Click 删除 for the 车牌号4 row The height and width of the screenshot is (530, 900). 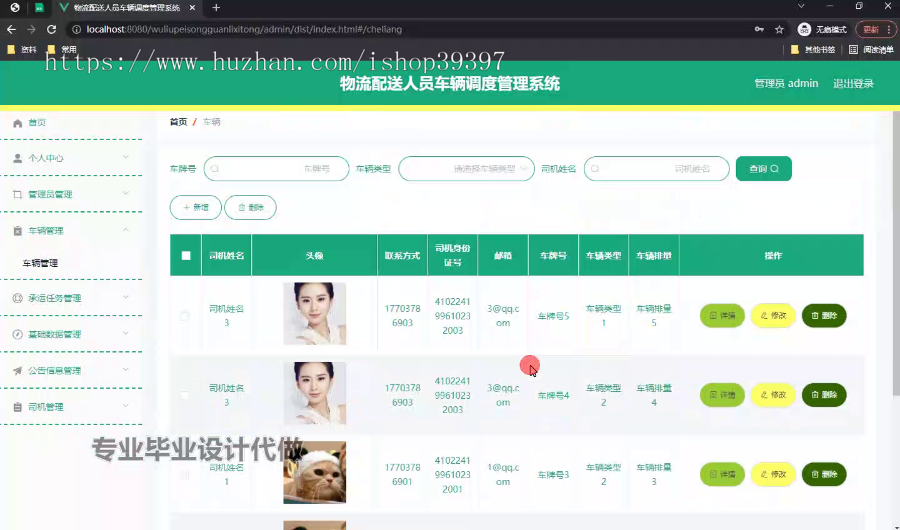tap(824, 395)
